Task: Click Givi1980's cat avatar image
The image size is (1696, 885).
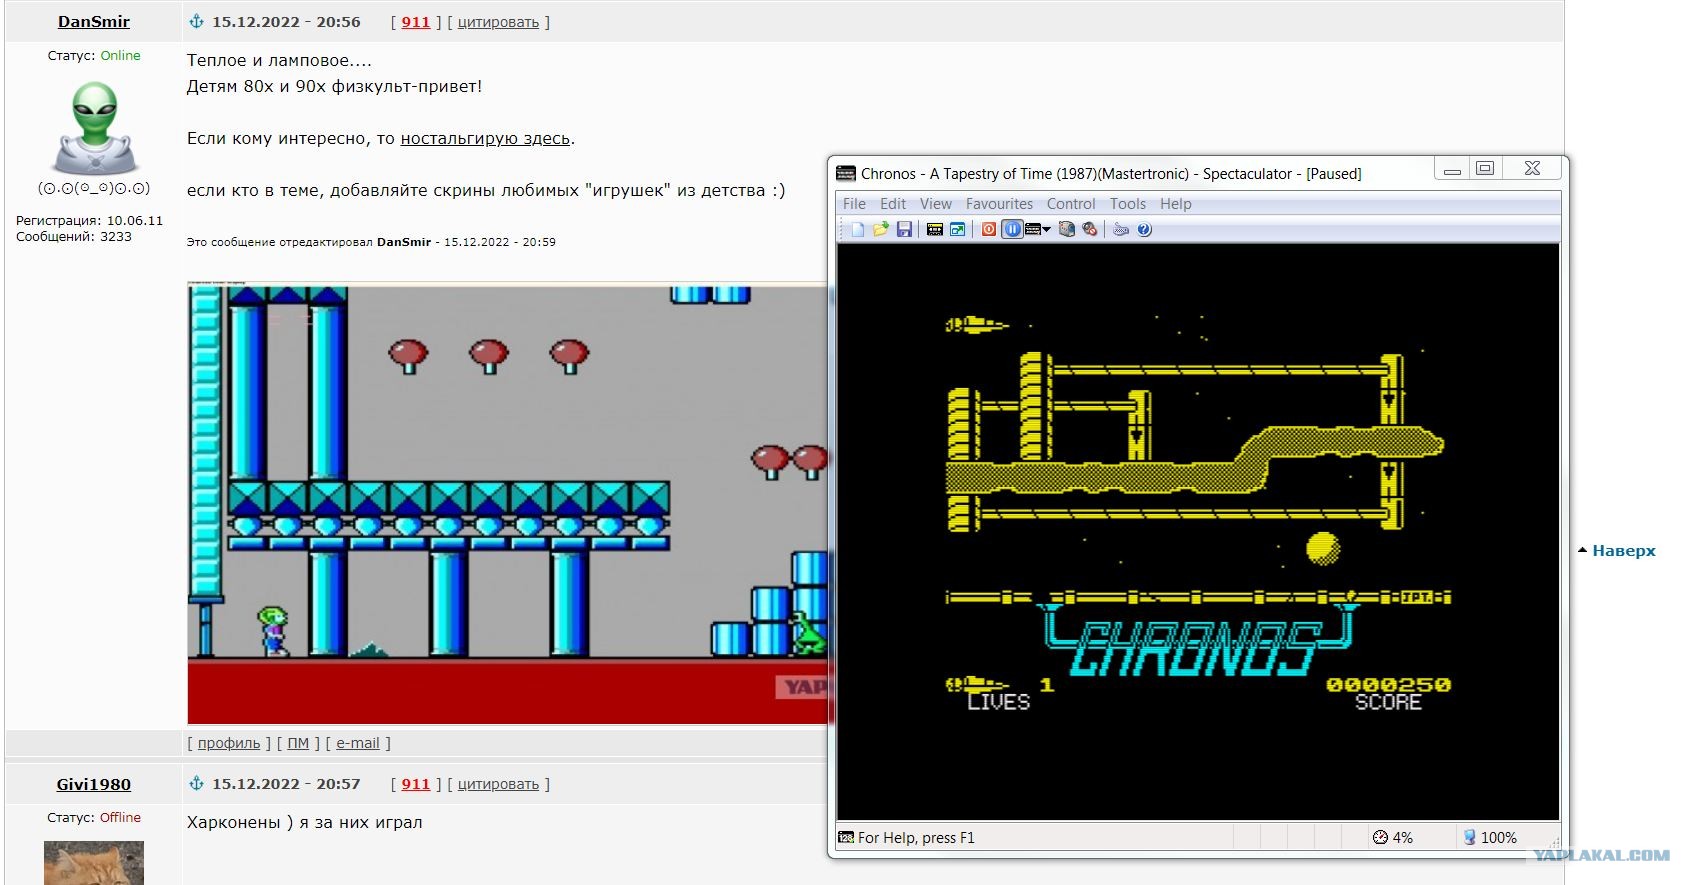Action: click(x=94, y=863)
